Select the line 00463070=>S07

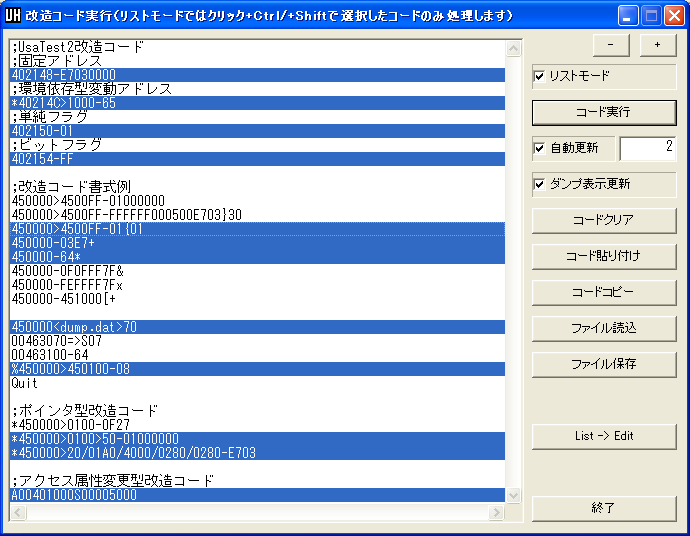257,341
